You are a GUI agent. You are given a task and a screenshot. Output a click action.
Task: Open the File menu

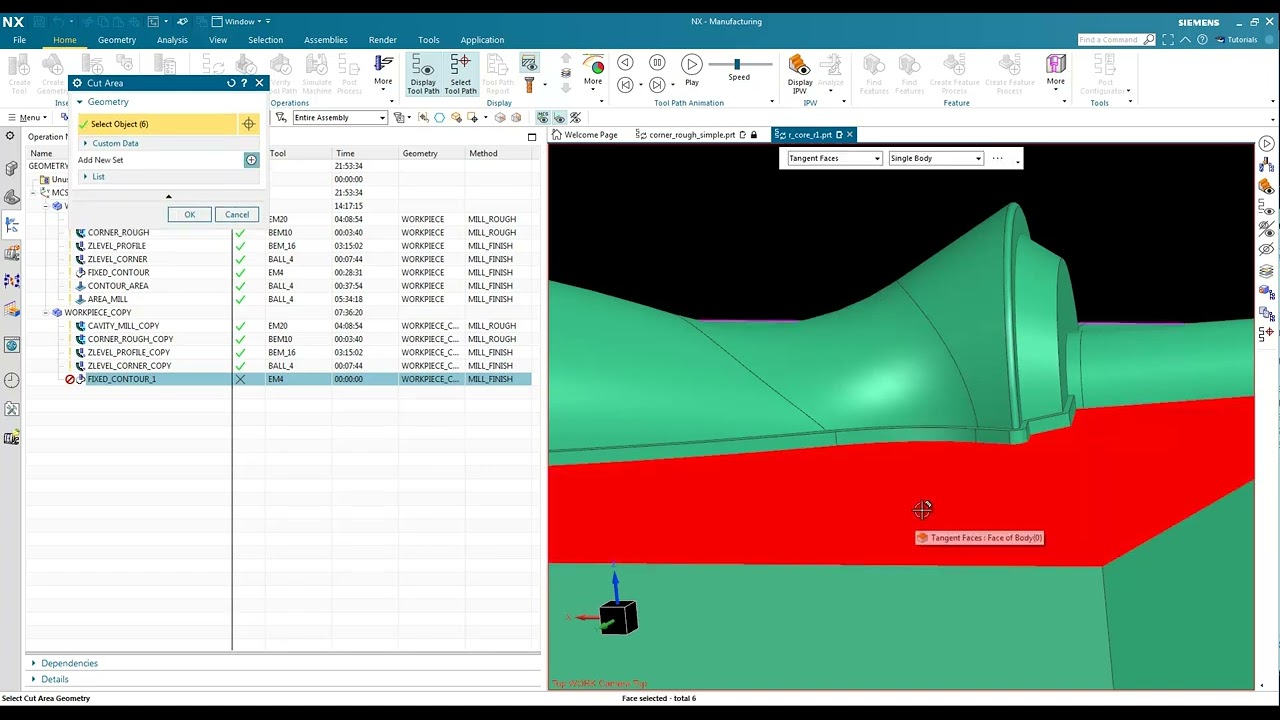coord(19,40)
